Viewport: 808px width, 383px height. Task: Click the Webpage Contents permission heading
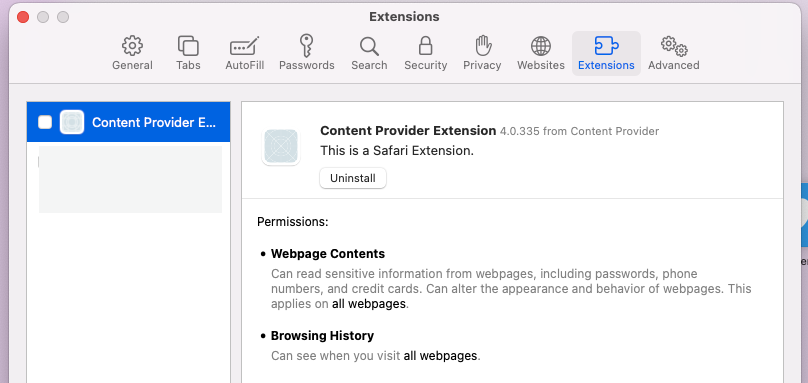point(328,254)
